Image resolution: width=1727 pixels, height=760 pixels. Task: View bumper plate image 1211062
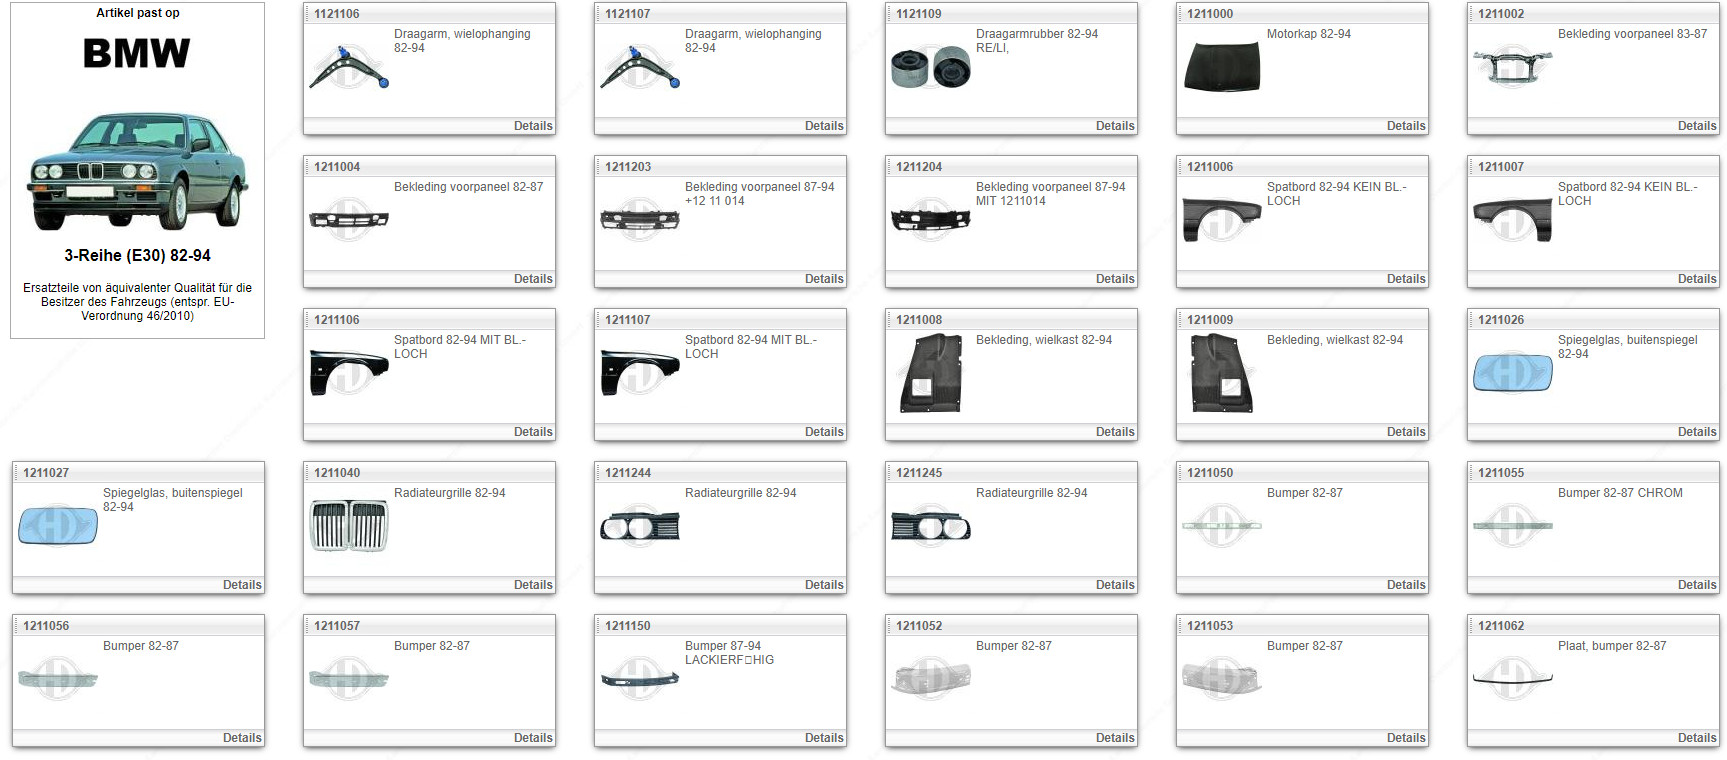click(1512, 679)
